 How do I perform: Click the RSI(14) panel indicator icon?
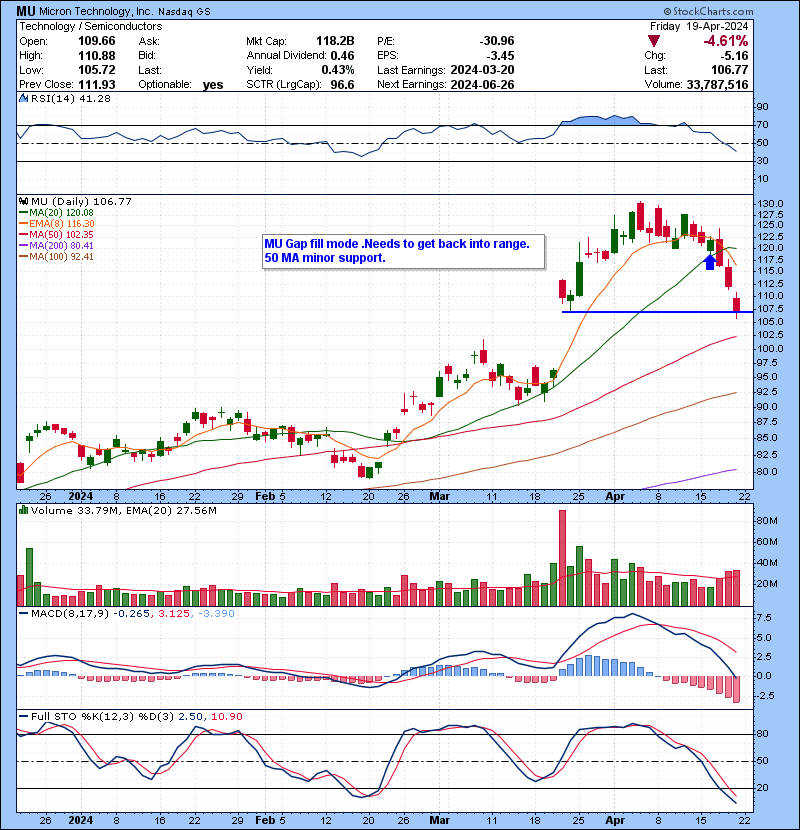pyautogui.click(x=23, y=98)
